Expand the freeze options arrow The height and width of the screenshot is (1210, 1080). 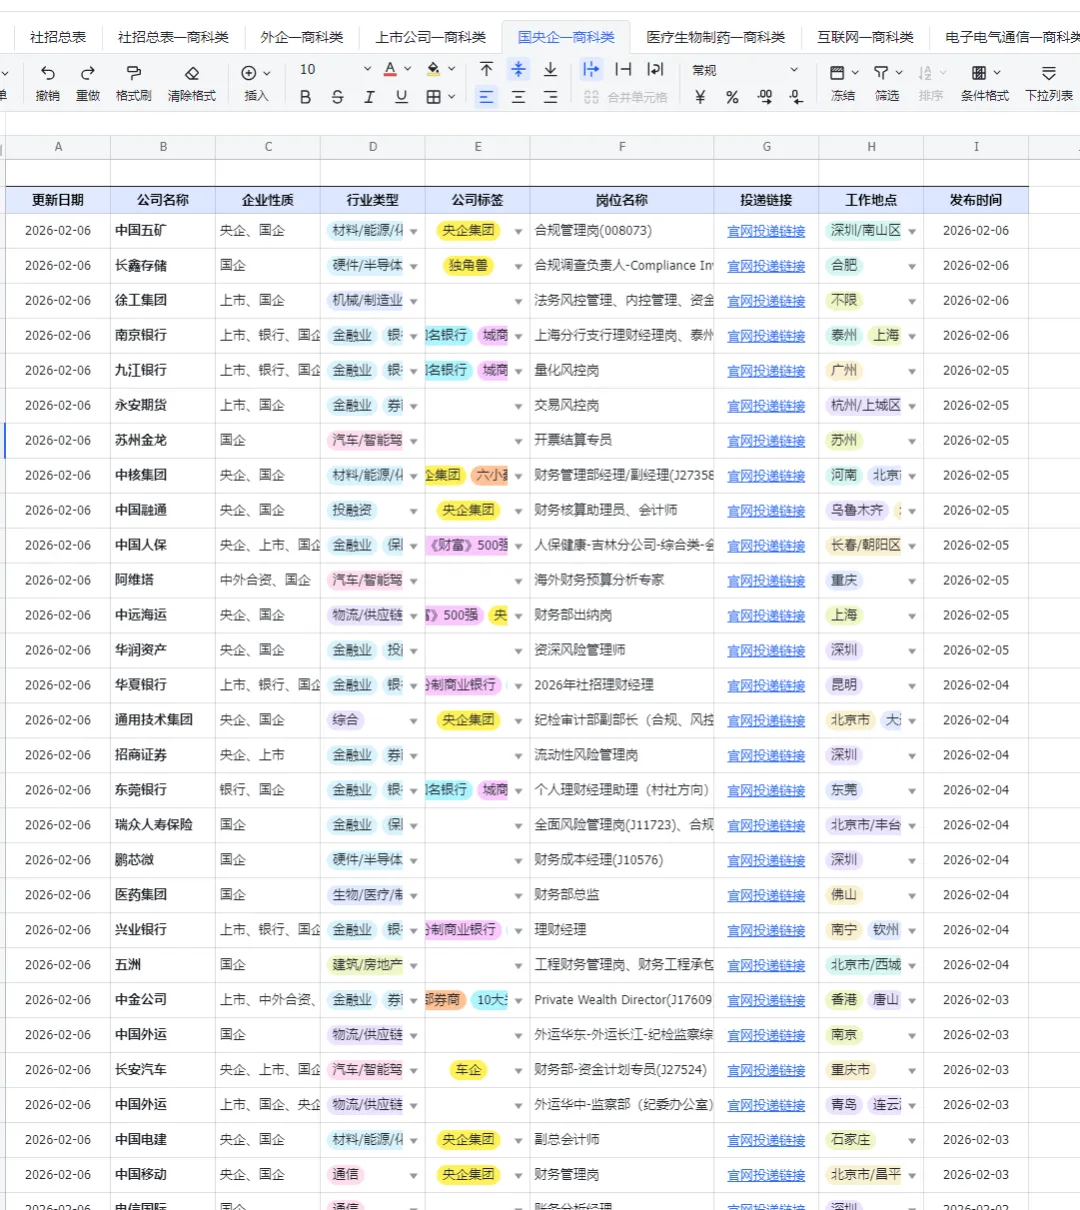pos(855,73)
